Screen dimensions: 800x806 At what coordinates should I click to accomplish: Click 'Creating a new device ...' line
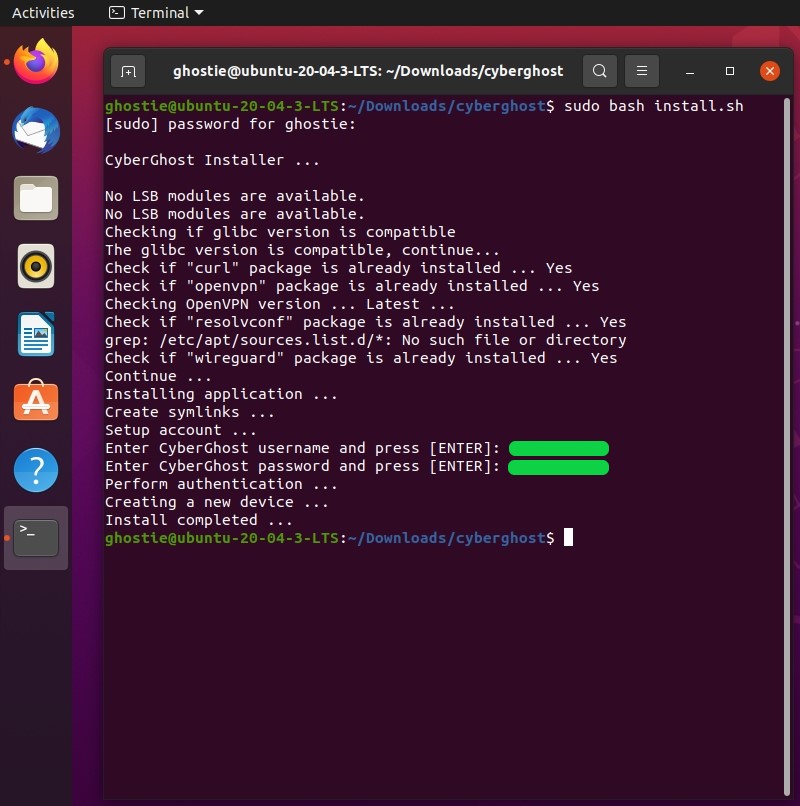217,502
